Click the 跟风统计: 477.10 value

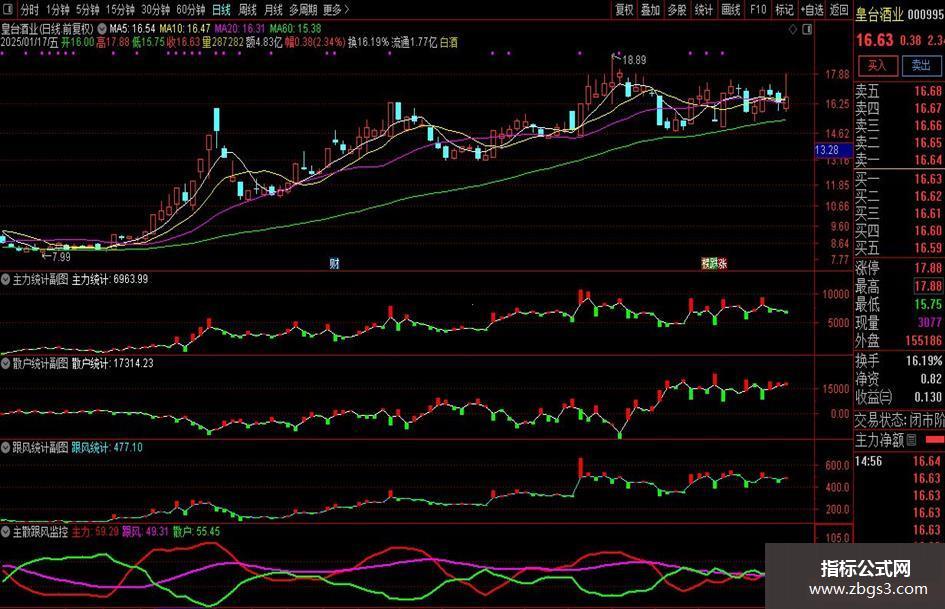click(x=107, y=447)
